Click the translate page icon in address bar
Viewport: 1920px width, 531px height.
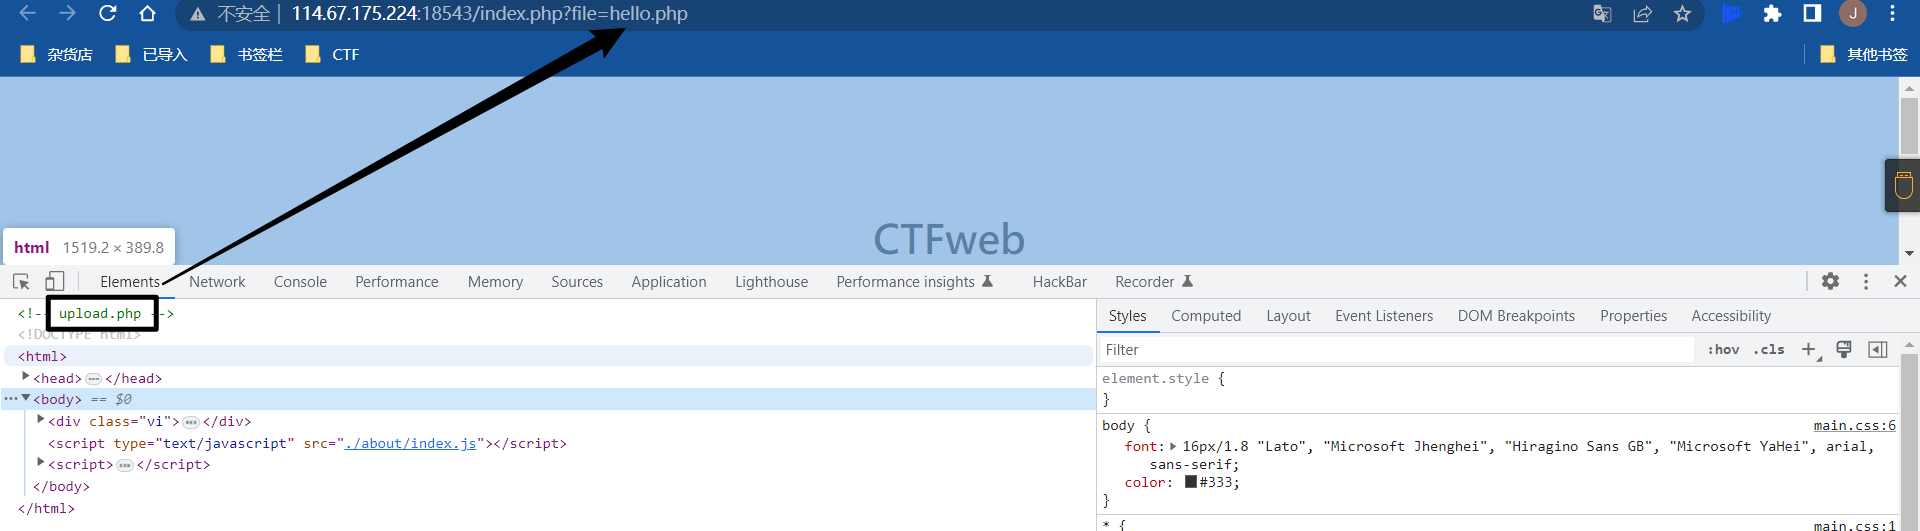[1602, 14]
